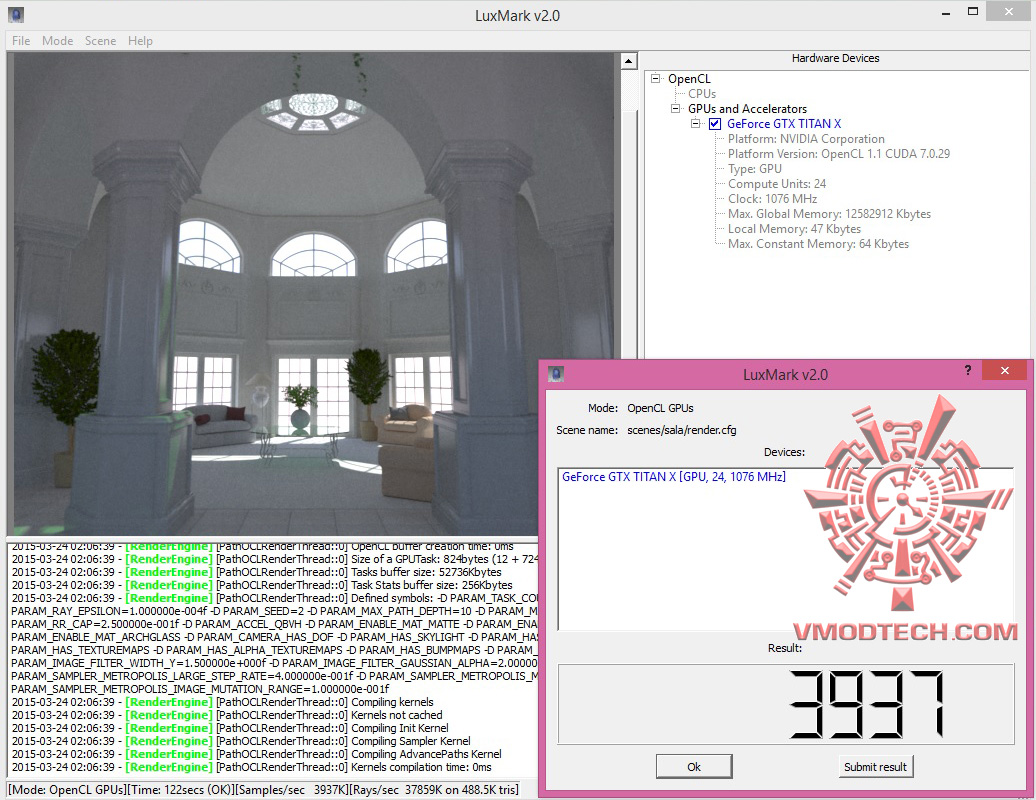Click the scene name scenes/sala/render.cfg
The image size is (1036, 800).
coord(681,430)
